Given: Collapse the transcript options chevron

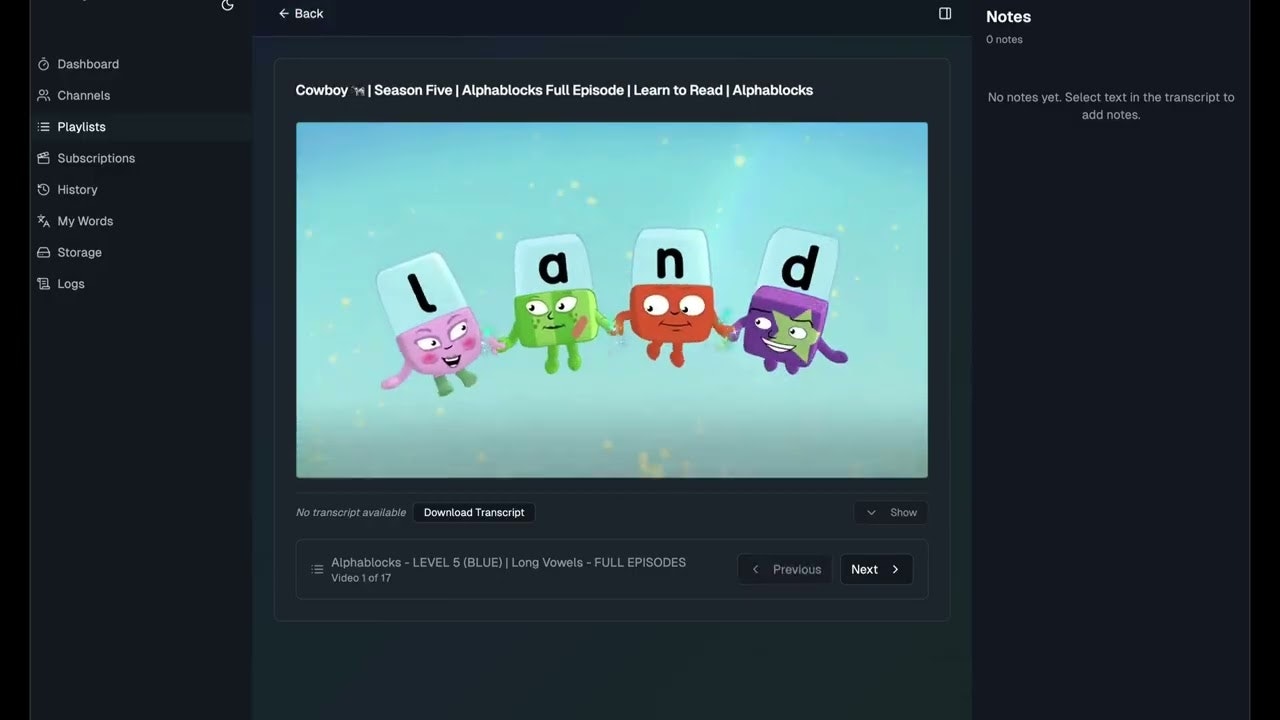Looking at the screenshot, I should pos(871,512).
